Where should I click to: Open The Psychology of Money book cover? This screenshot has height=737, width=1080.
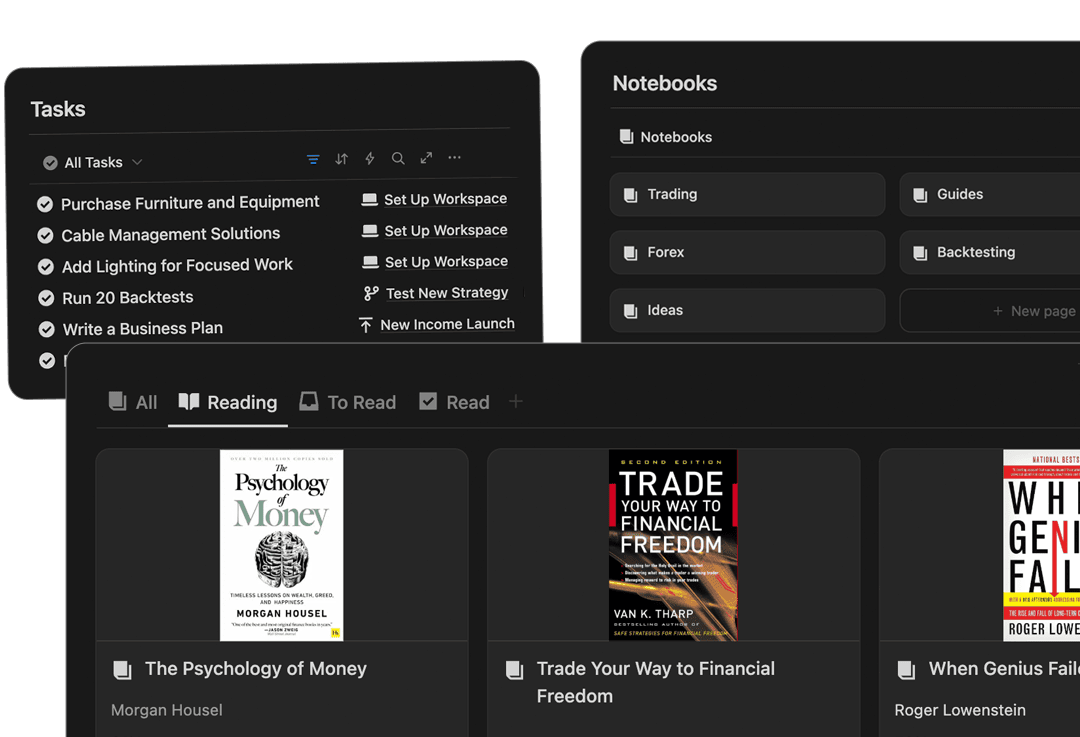(282, 546)
